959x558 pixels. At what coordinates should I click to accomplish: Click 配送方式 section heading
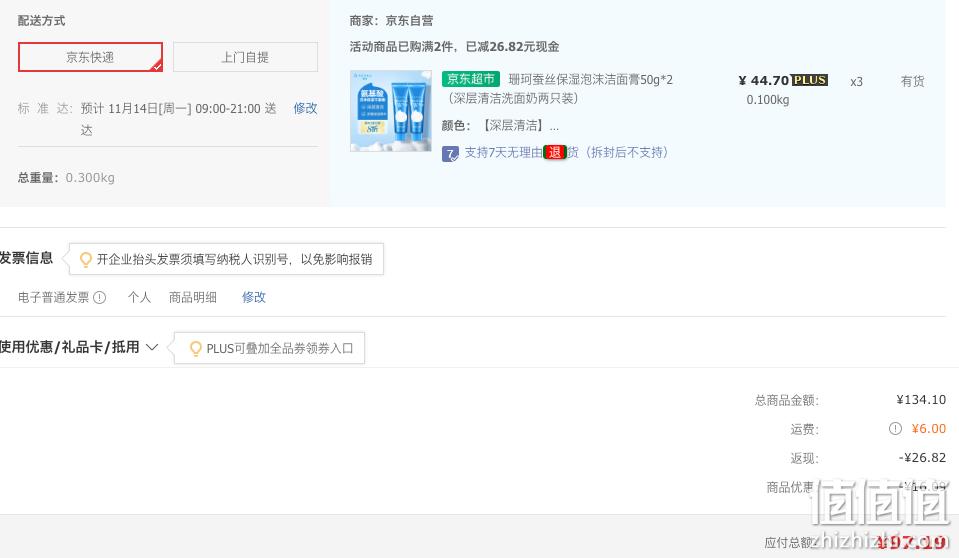click(x=42, y=21)
